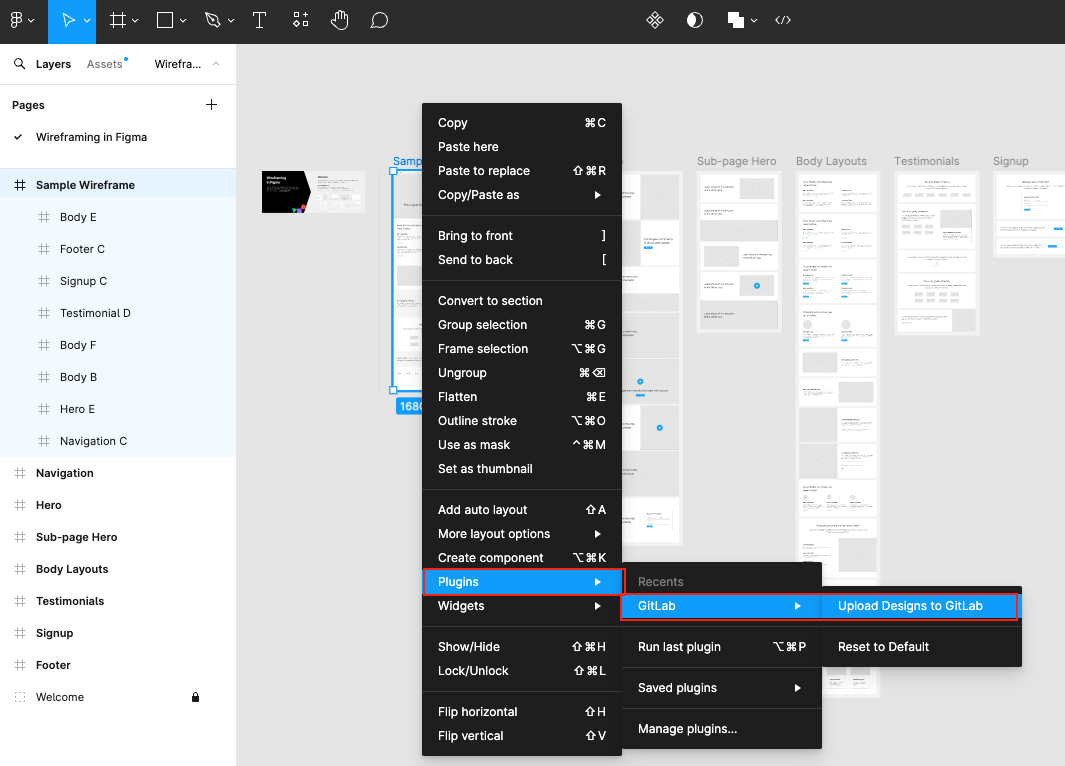Open the boolean groups dropdown
1065x766 pixels.
pos(753,19)
